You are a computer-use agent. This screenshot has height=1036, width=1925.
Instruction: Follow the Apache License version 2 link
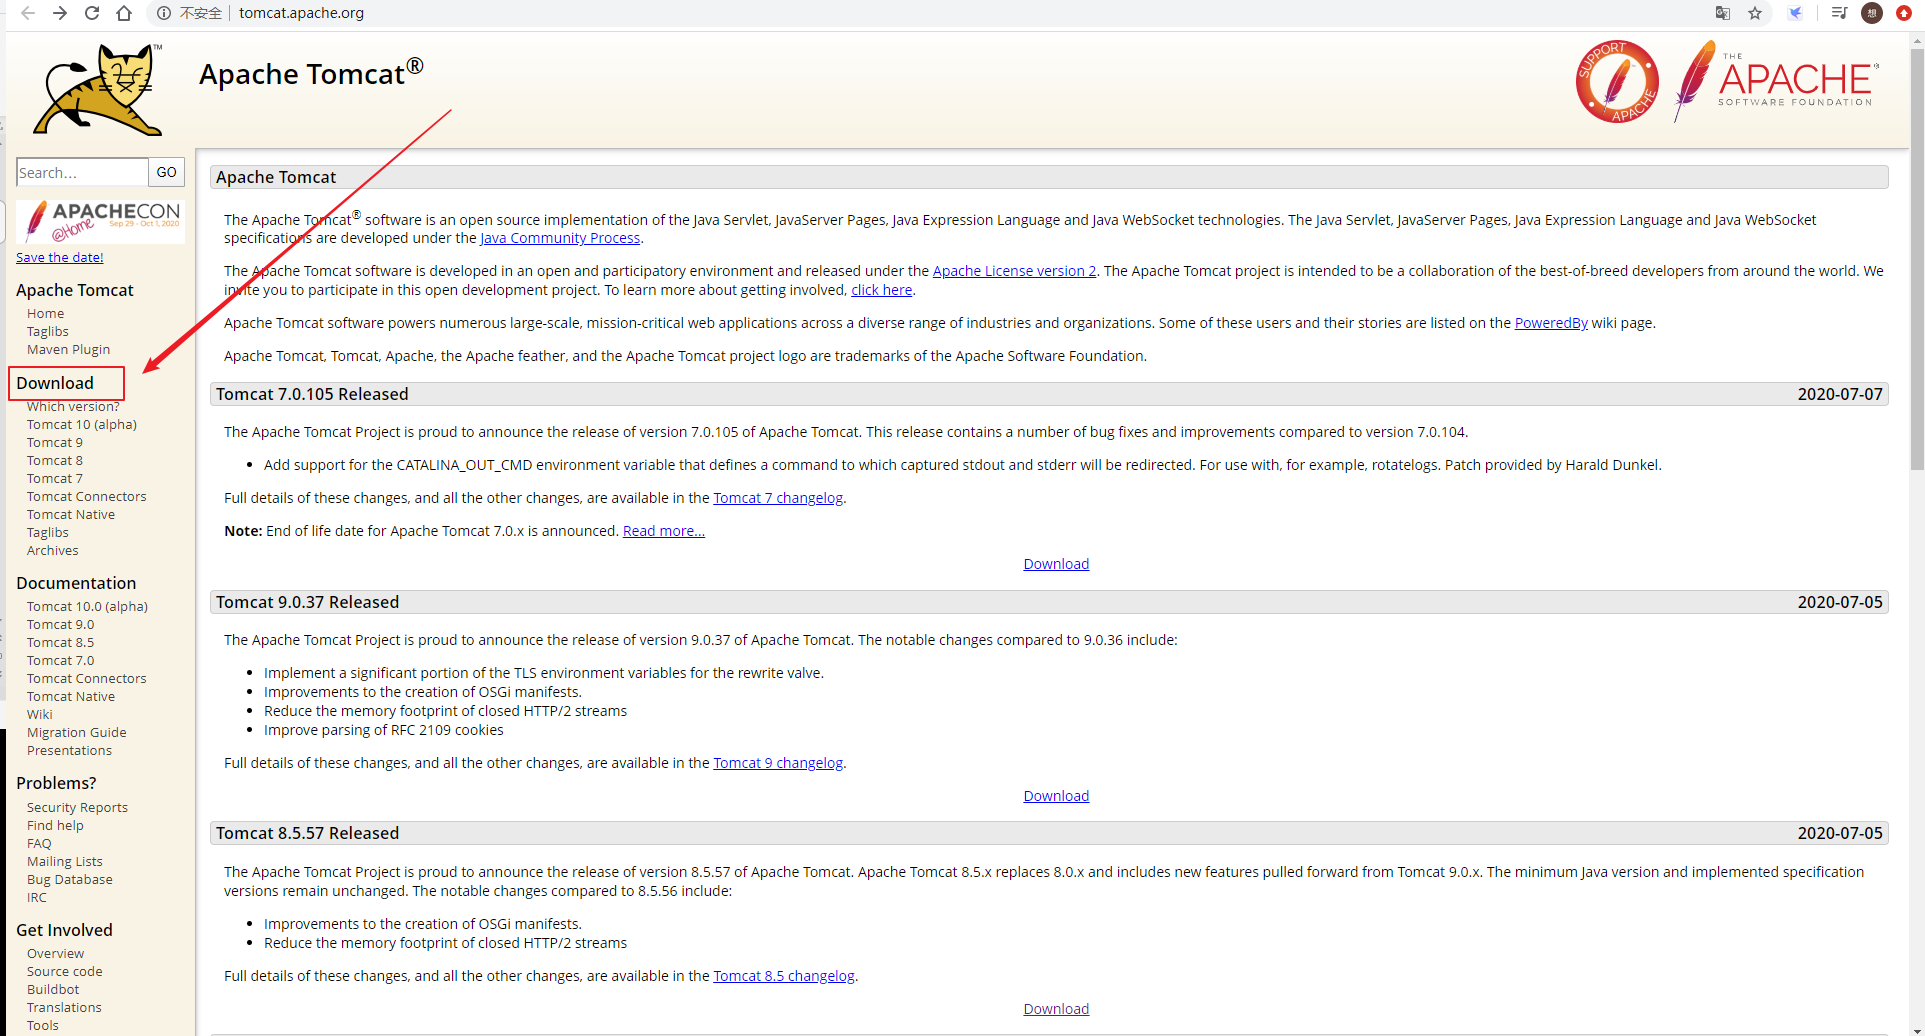(x=1014, y=271)
